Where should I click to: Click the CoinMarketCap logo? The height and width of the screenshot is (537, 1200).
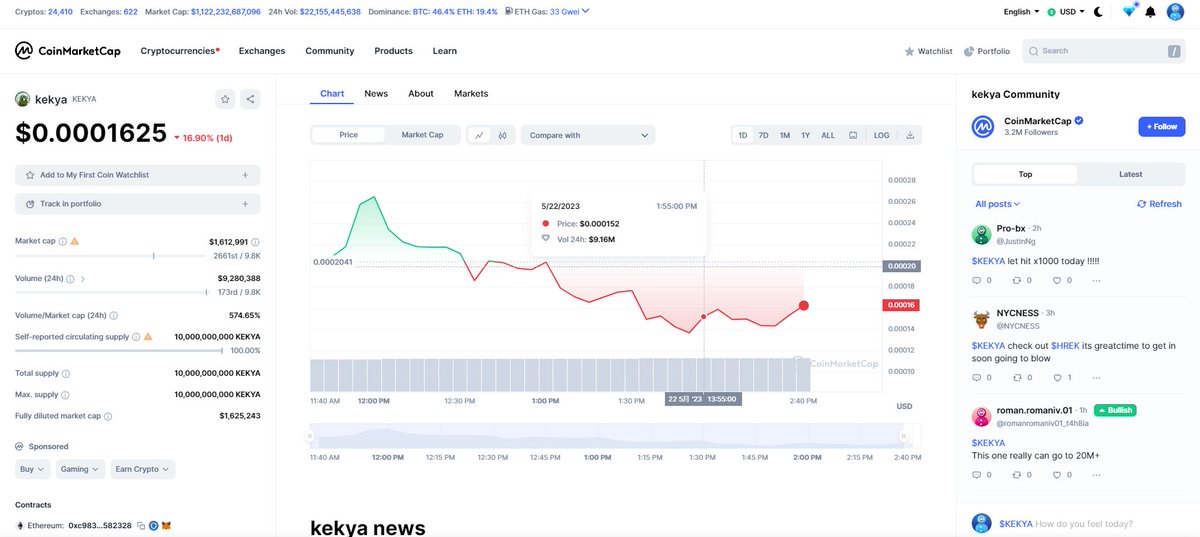pos(67,51)
